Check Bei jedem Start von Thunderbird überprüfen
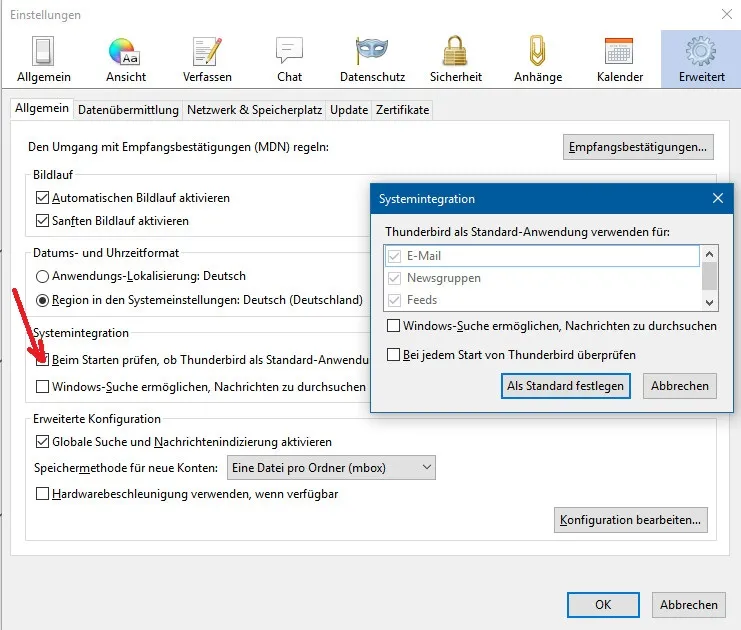 point(393,354)
